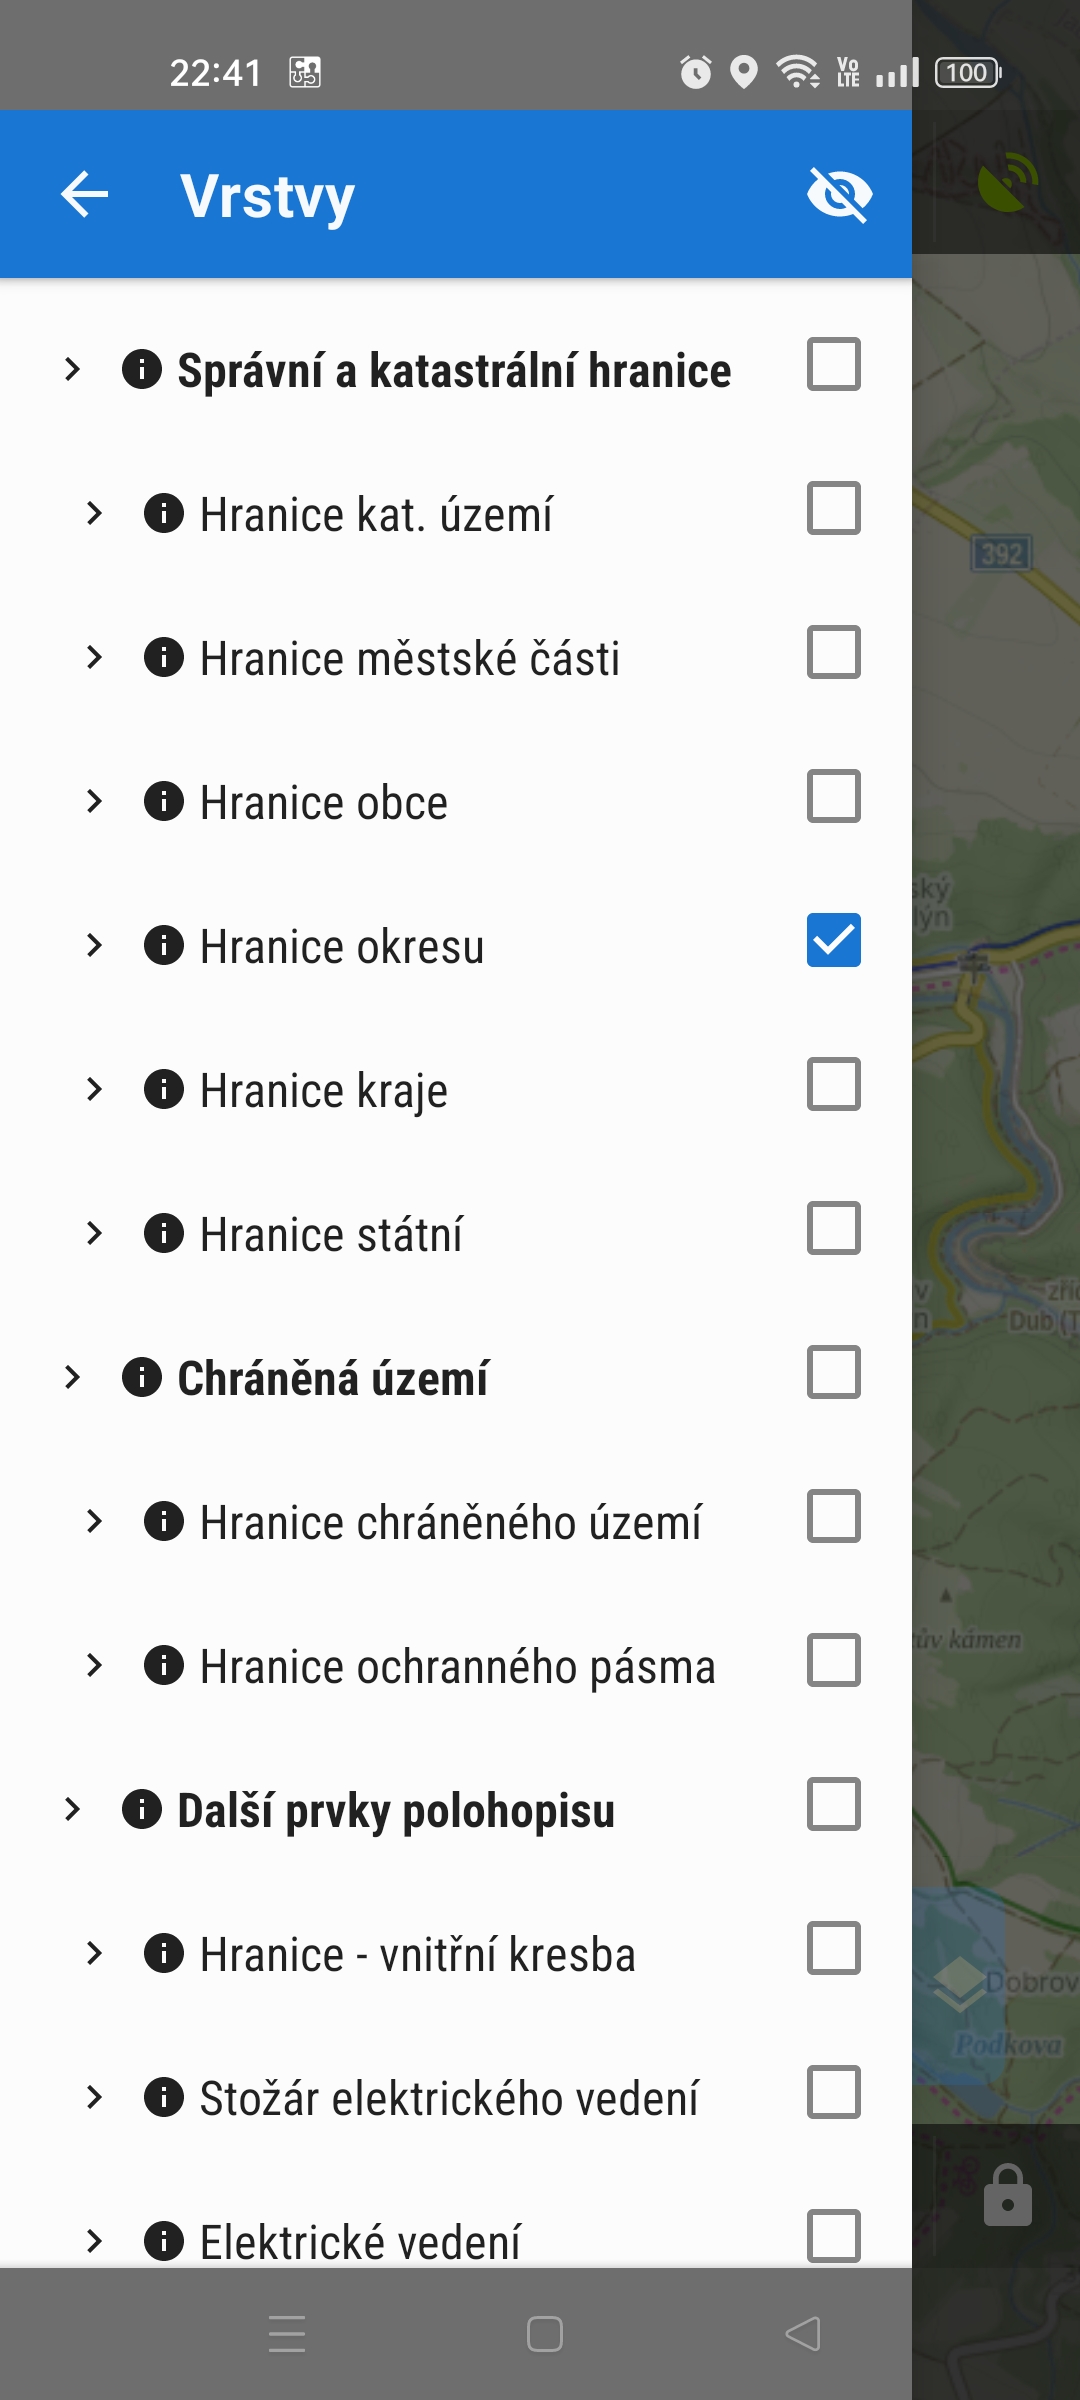The height and width of the screenshot is (2400, 1080).
Task: Tap the Hranice ochranného pásma label
Action: click(x=457, y=1667)
